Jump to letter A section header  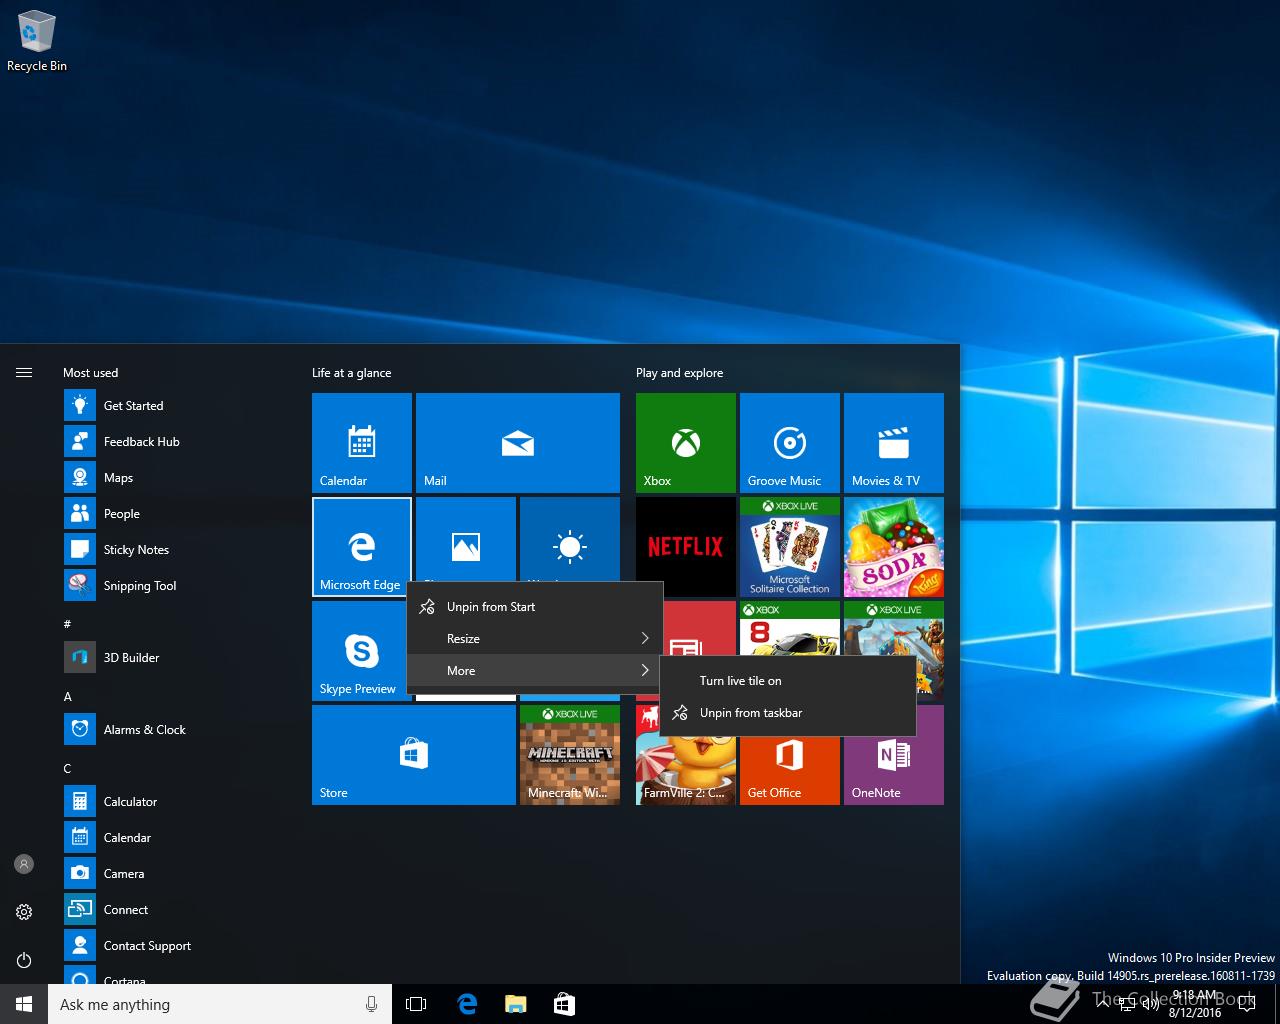(68, 696)
